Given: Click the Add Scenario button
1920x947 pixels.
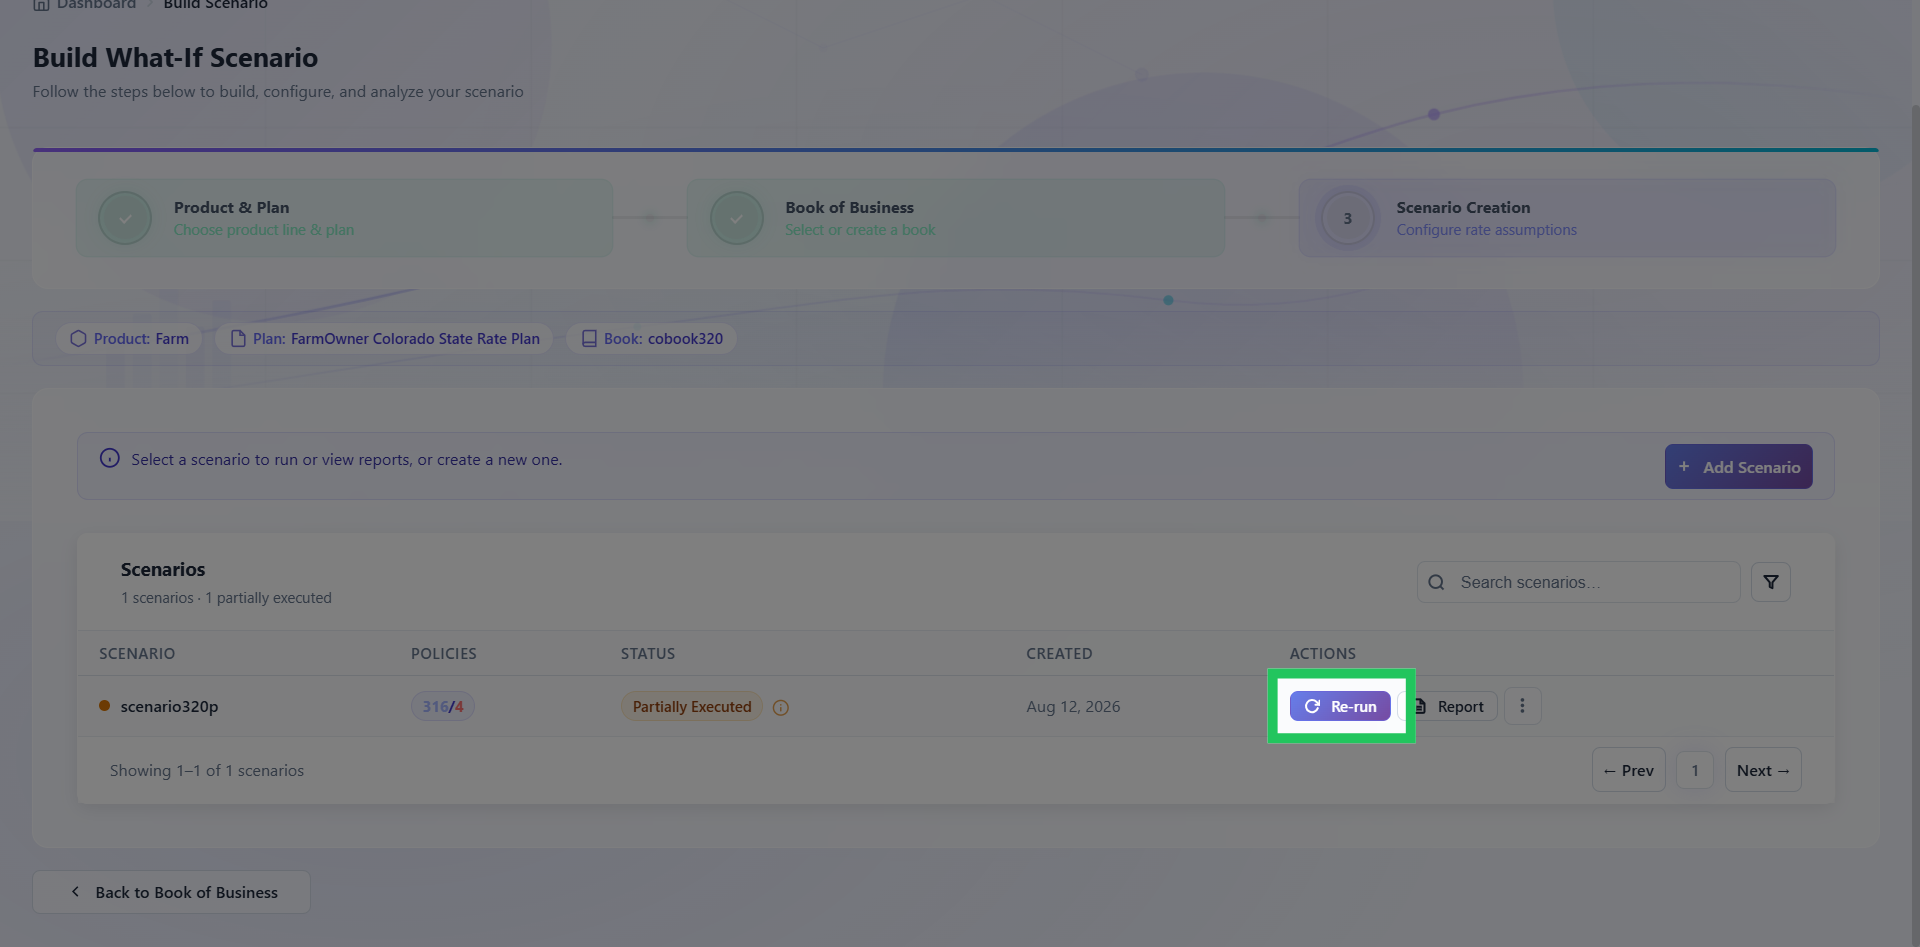Looking at the screenshot, I should pos(1738,467).
